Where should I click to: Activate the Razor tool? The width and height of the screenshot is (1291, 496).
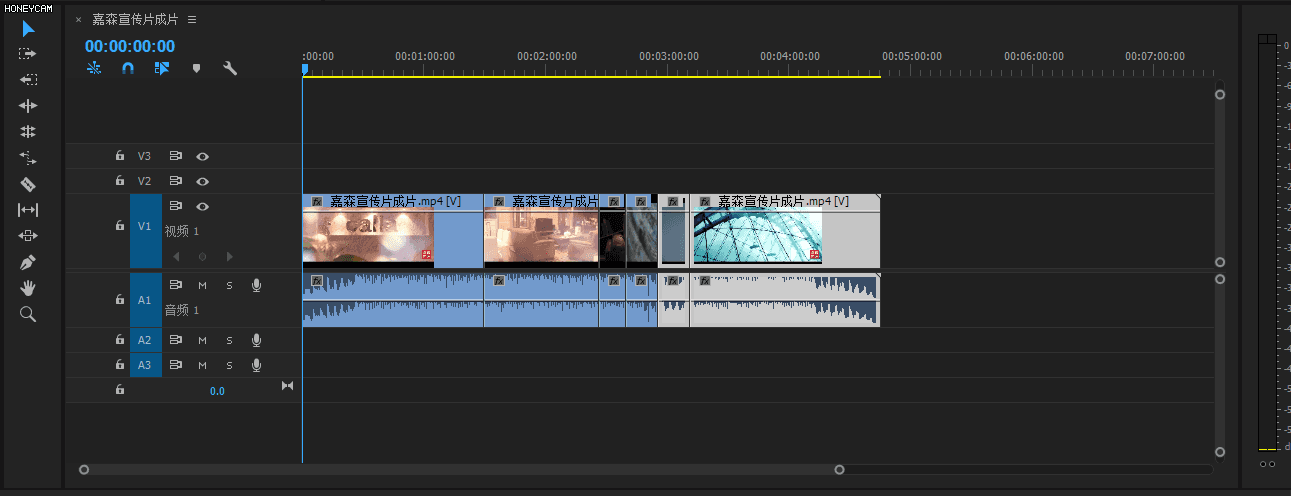point(28,184)
